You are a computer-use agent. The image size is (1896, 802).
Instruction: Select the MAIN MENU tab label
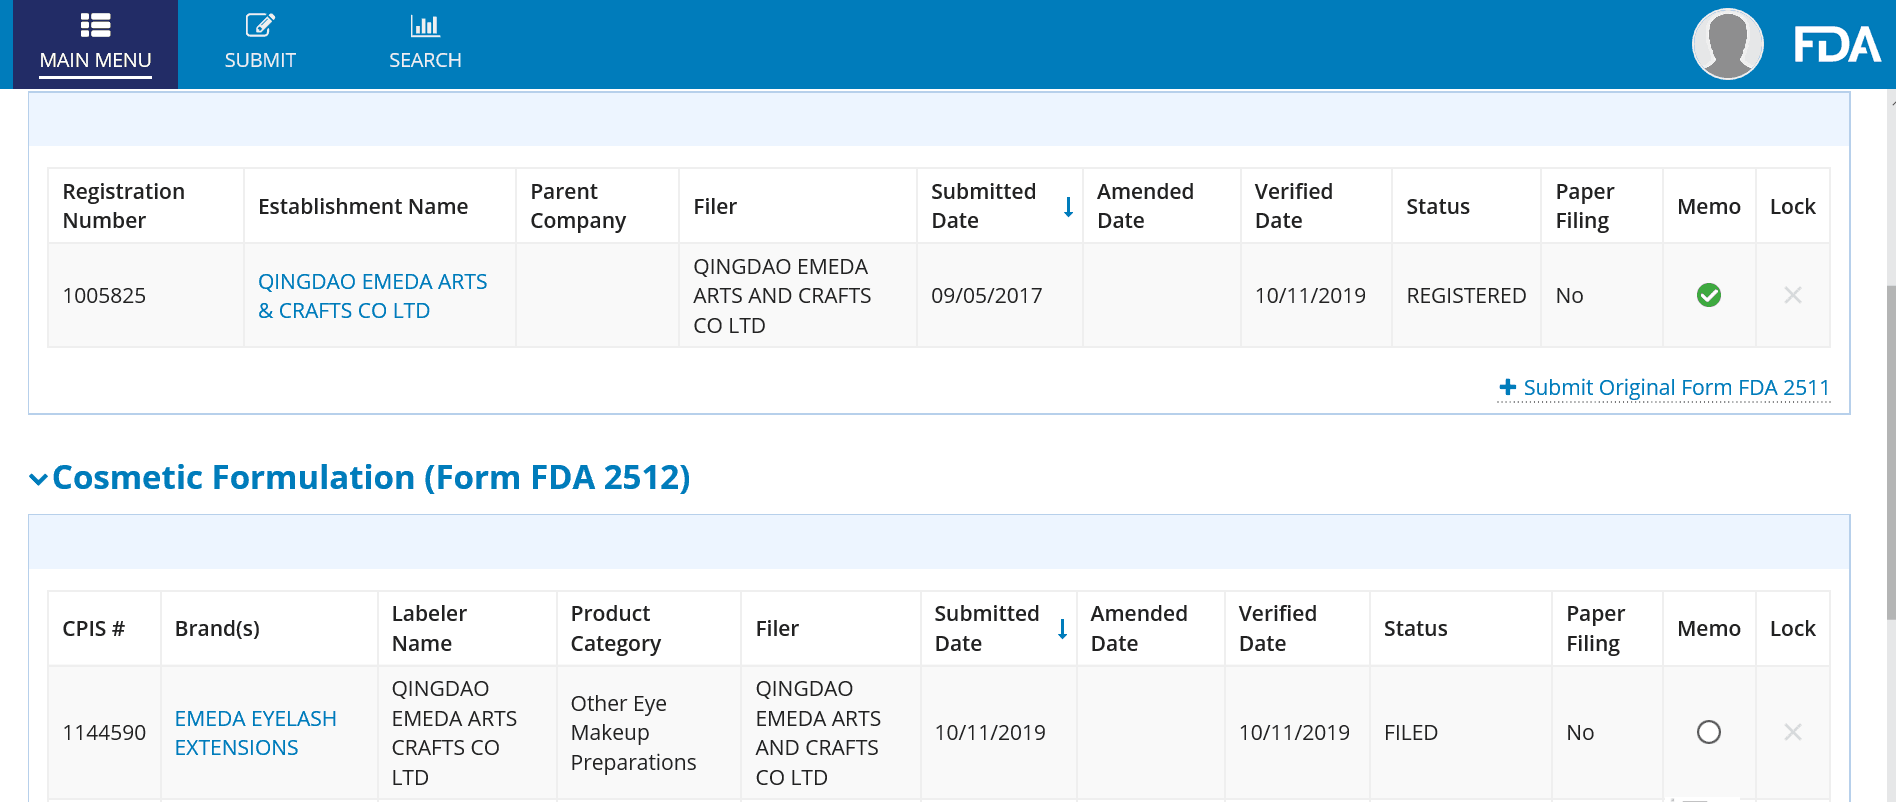tap(95, 60)
